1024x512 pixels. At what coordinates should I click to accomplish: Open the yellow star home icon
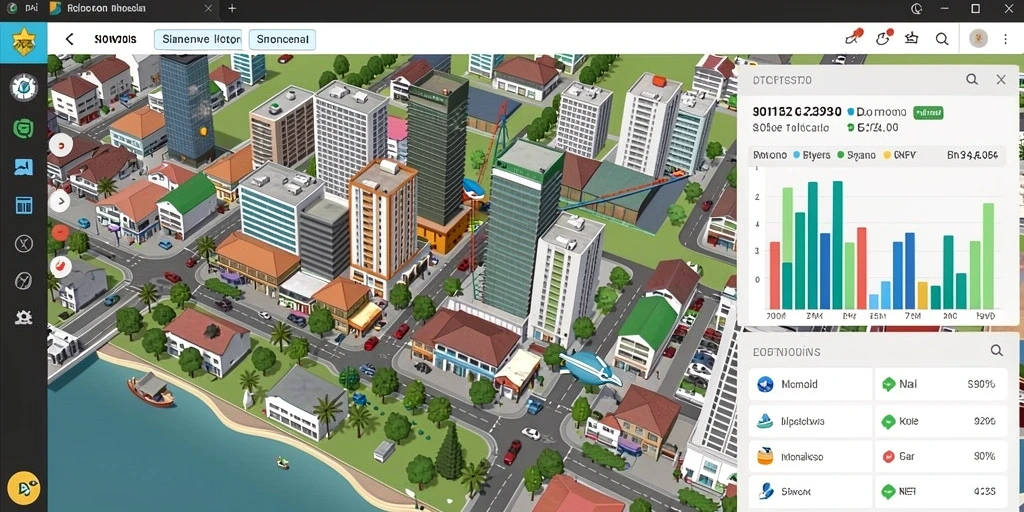click(23, 42)
